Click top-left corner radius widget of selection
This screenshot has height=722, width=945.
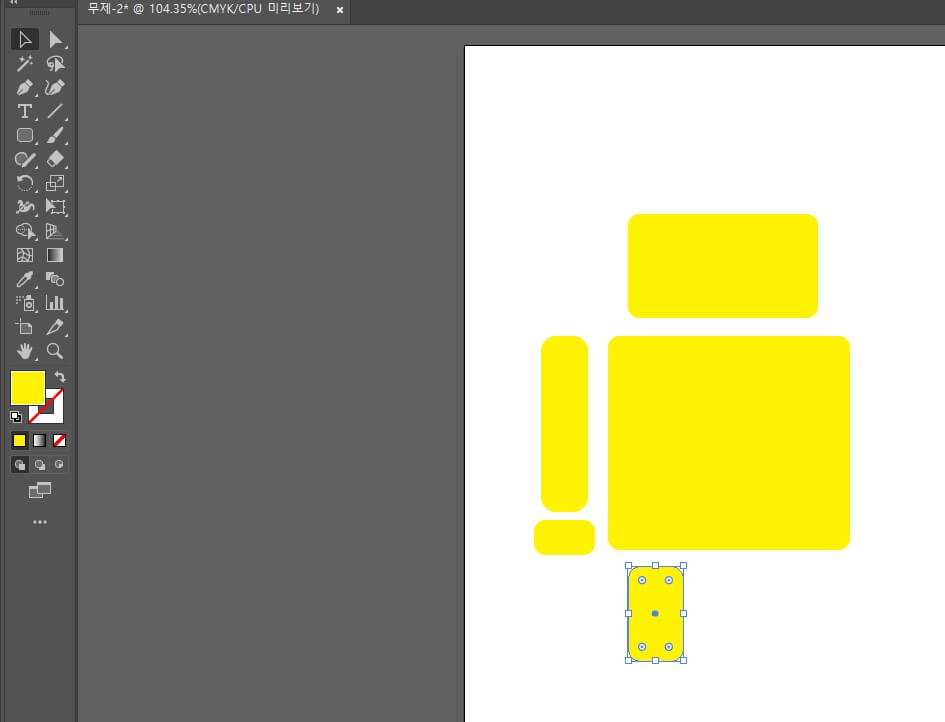[642, 580]
